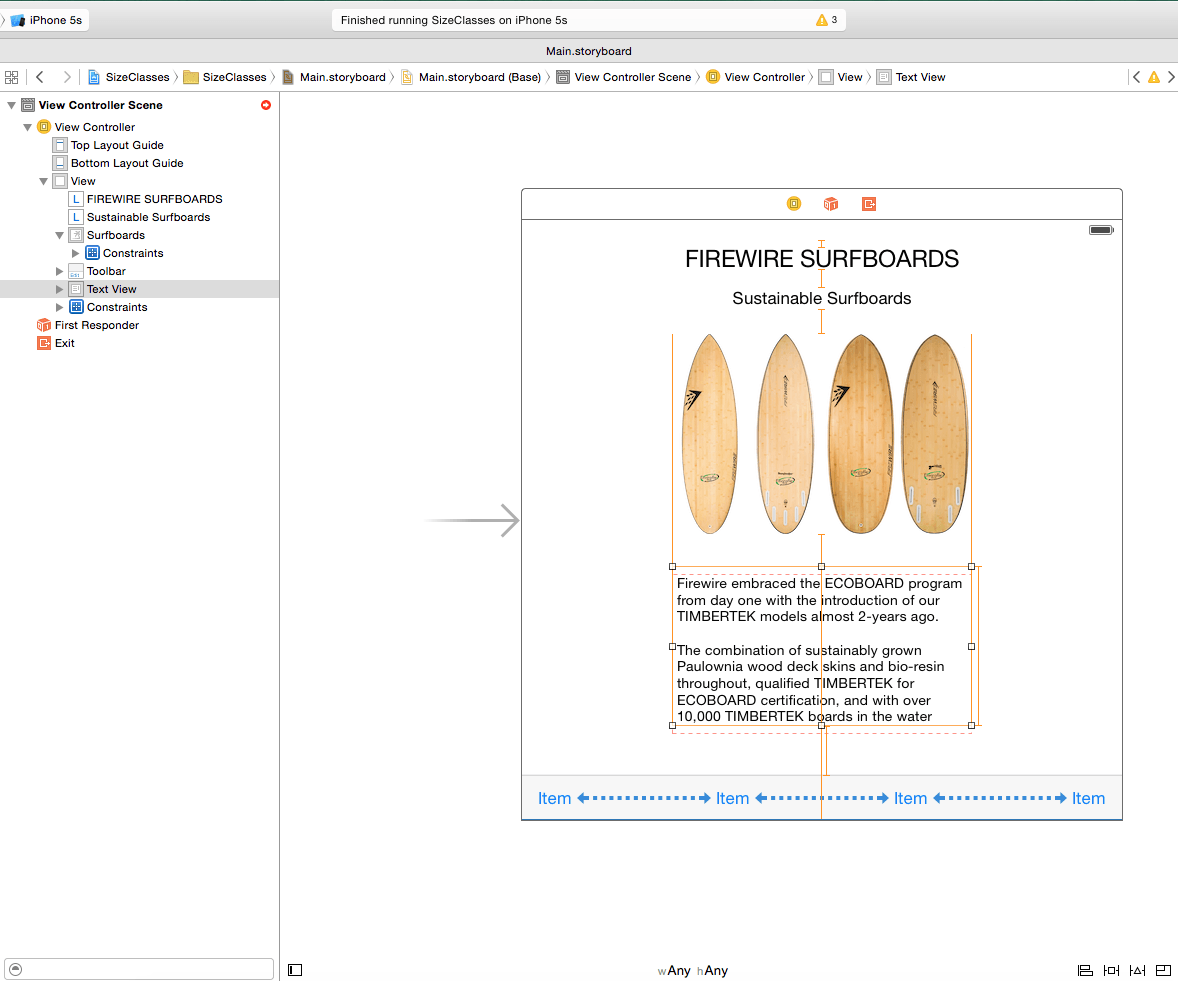Open the Resizing behavior options icon

1163,970
